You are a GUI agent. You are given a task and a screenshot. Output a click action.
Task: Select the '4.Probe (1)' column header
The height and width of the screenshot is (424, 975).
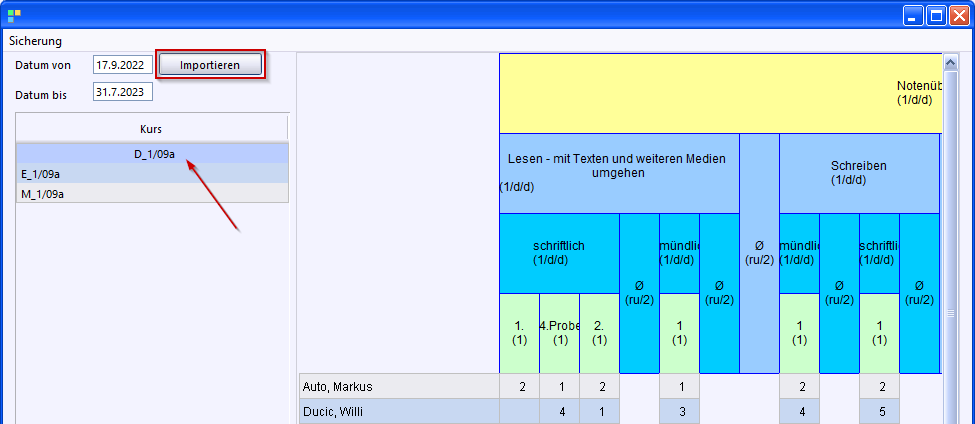click(560, 333)
